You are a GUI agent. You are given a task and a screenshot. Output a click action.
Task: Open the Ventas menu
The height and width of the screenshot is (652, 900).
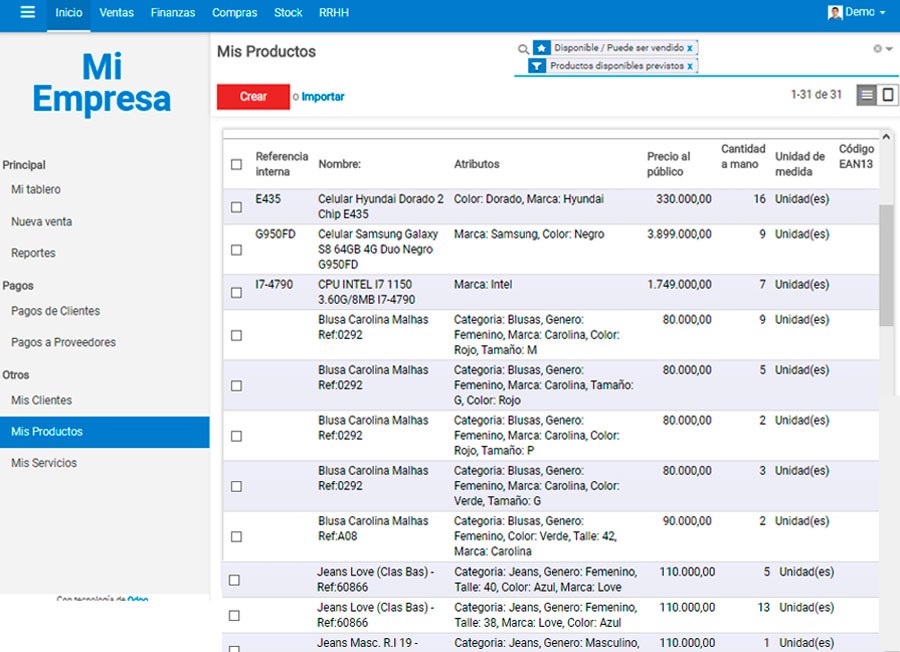tap(117, 13)
